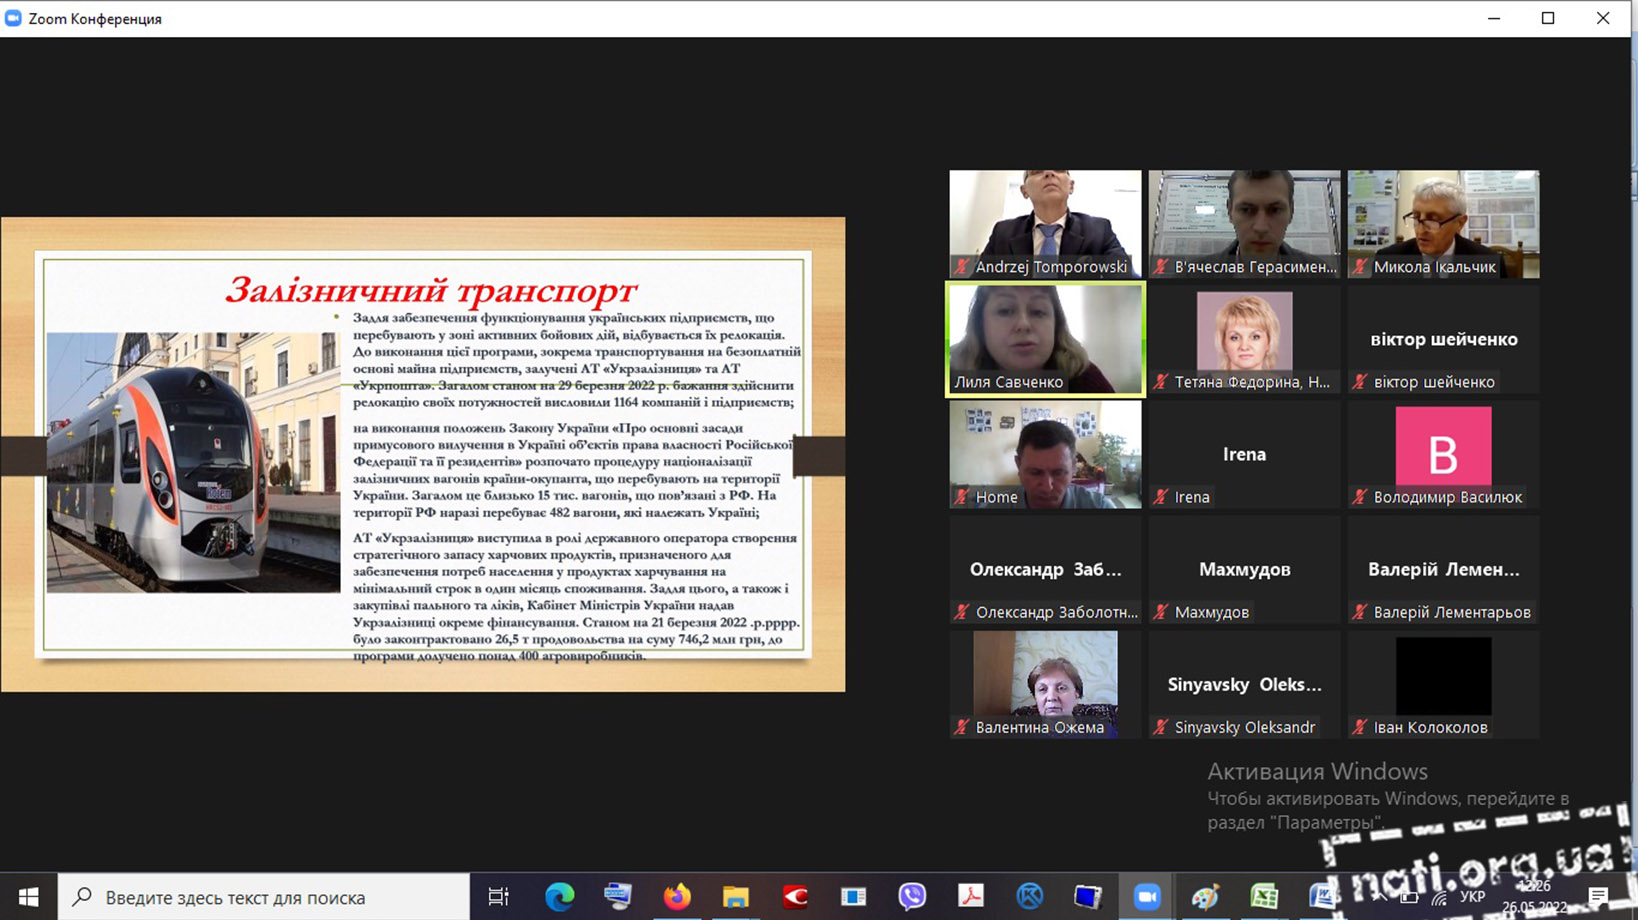Viewport: 1638px width, 920px height.
Task: Open the blue circular K taskbar icon
Action: pyautogui.click(x=1030, y=897)
